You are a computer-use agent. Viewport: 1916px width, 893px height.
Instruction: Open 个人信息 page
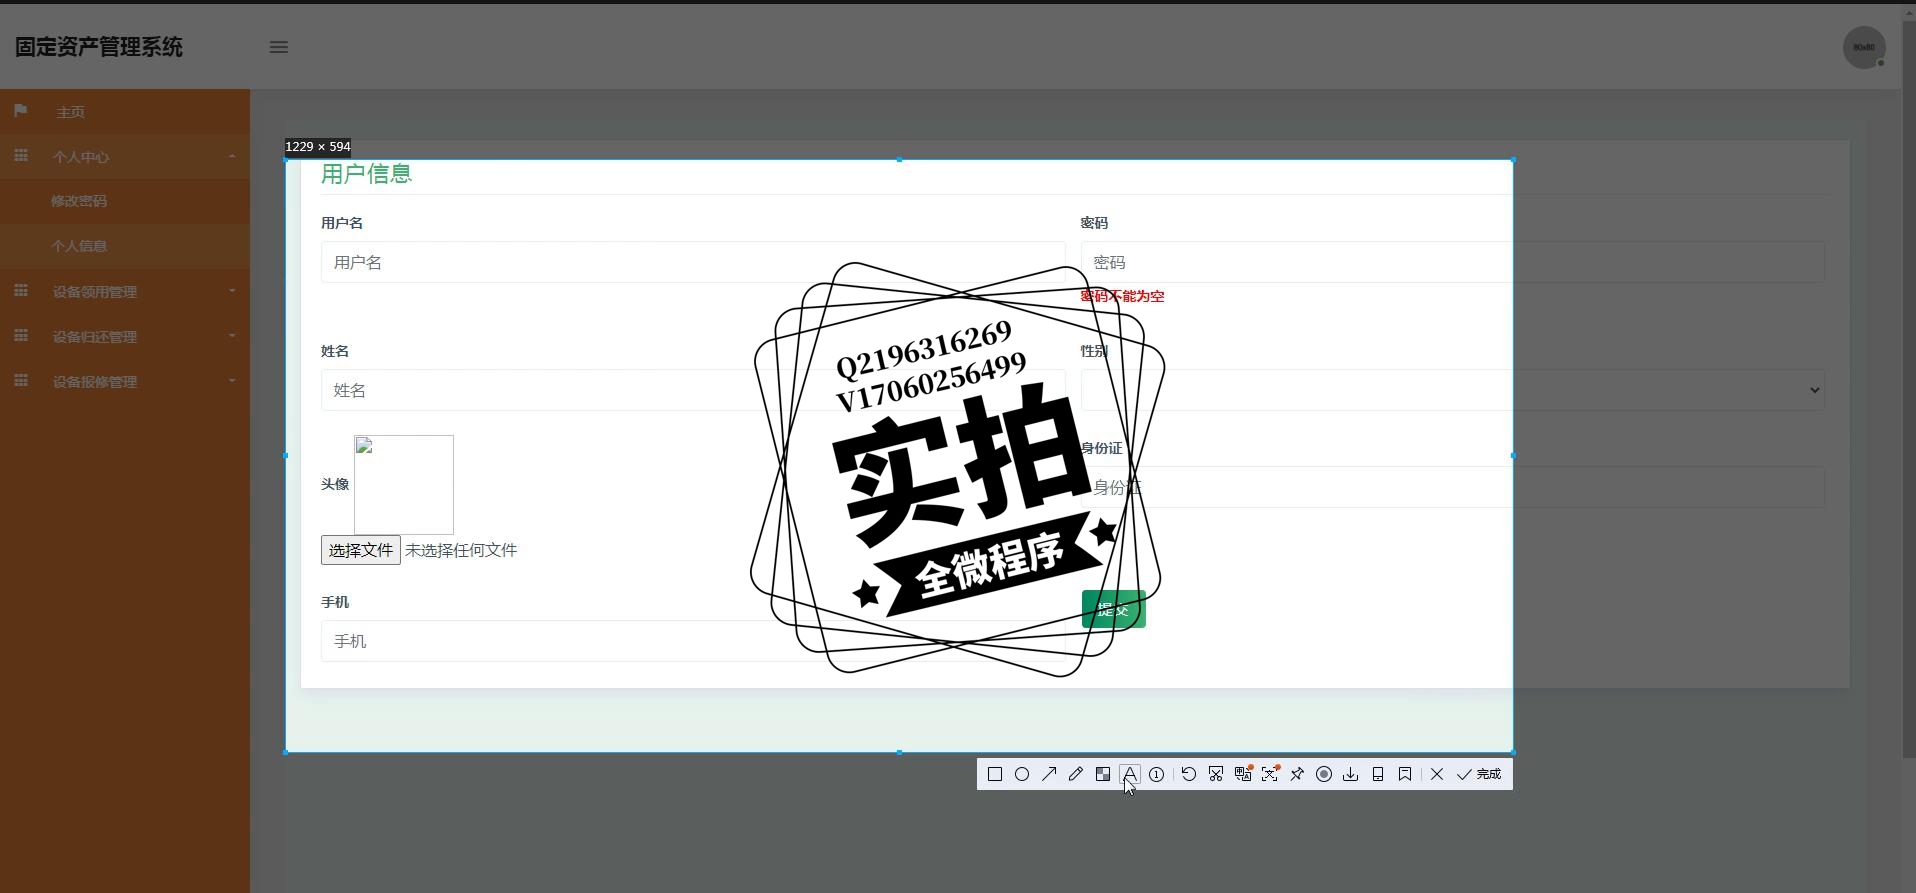pyautogui.click(x=125, y=246)
